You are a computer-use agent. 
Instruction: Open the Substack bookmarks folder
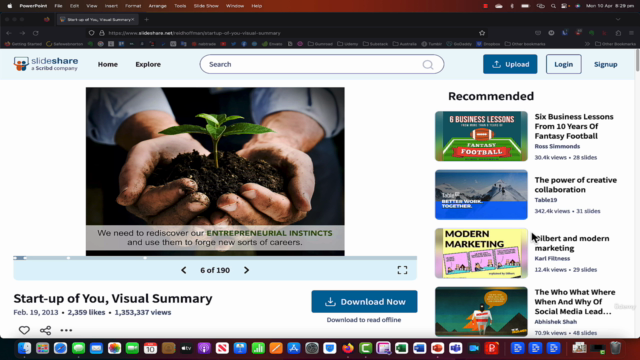click(376, 44)
